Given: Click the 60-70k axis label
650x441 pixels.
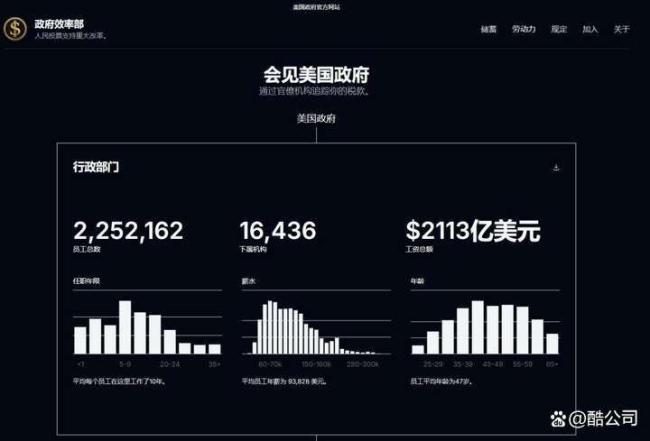Looking at the screenshot, I should click(270, 364).
